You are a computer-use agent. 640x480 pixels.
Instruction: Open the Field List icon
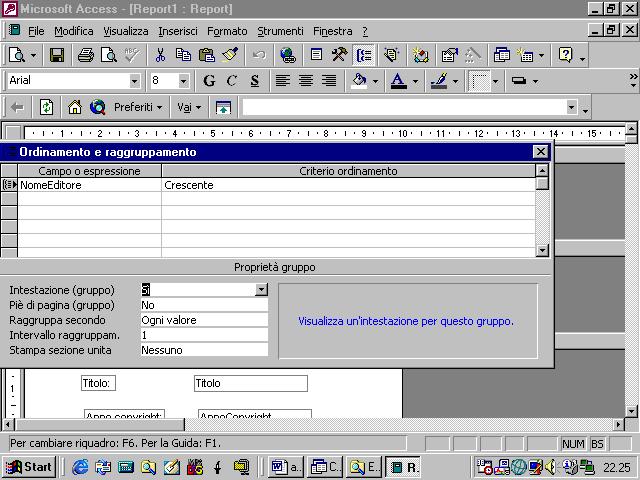point(316,55)
